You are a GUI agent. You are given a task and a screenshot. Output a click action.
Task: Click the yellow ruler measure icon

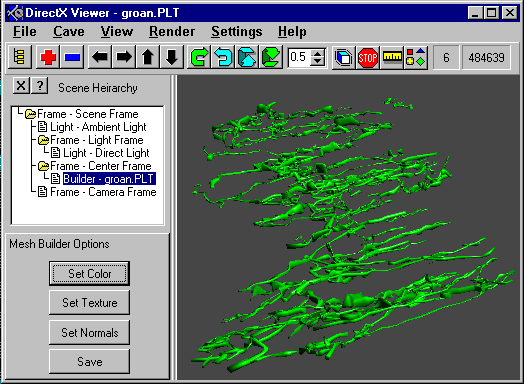(x=392, y=58)
